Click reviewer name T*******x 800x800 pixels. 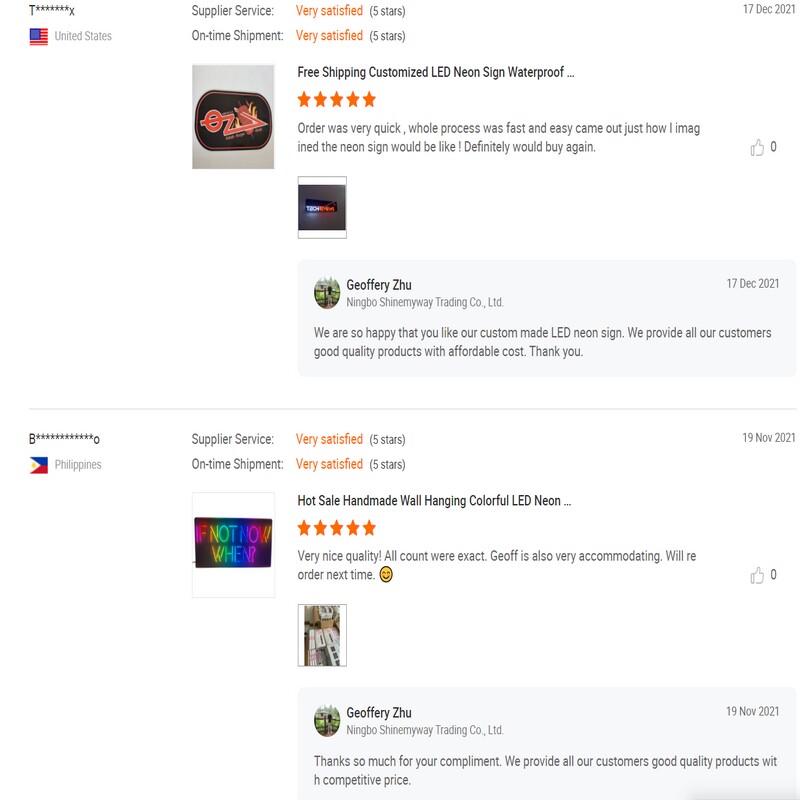(x=52, y=10)
